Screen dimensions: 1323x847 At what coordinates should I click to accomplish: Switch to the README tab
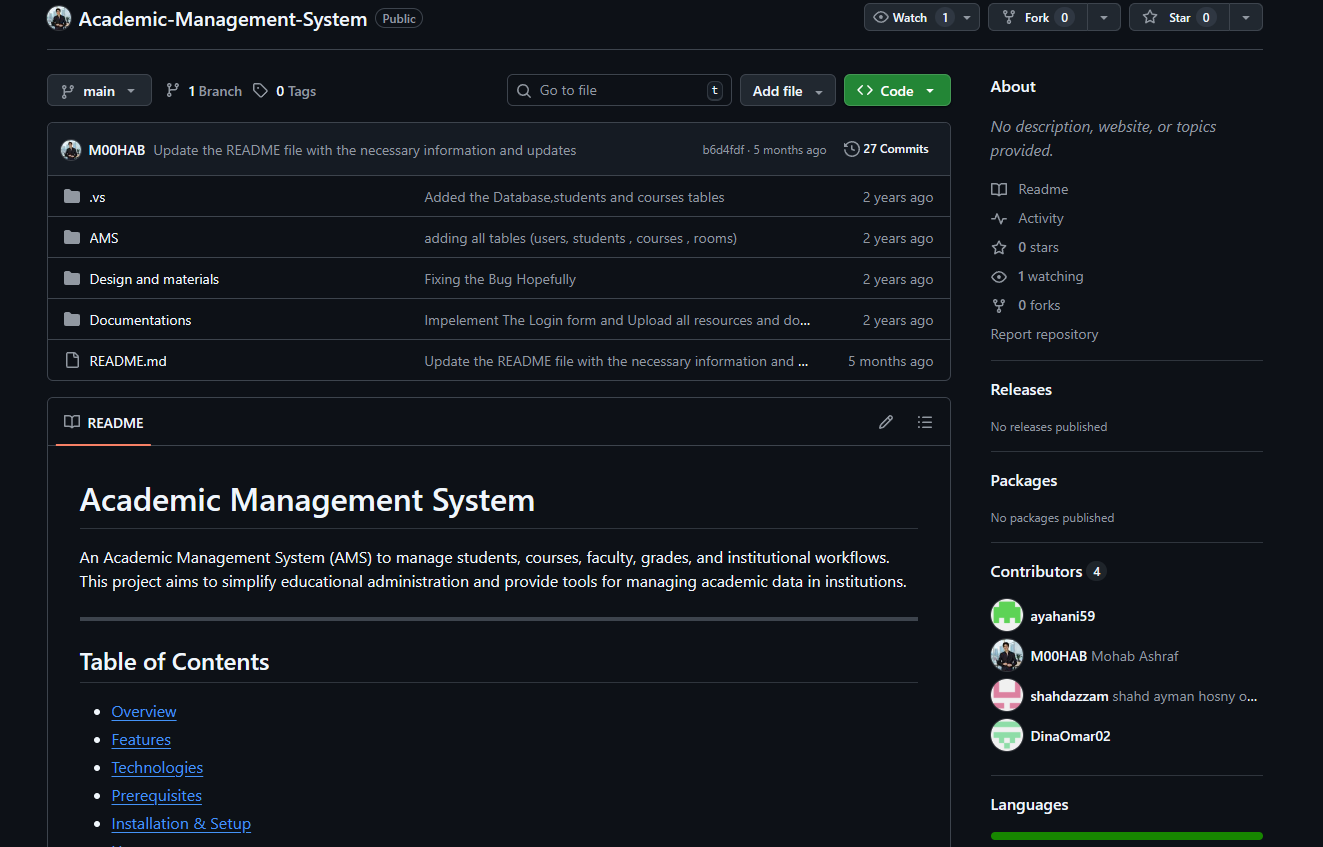103,422
